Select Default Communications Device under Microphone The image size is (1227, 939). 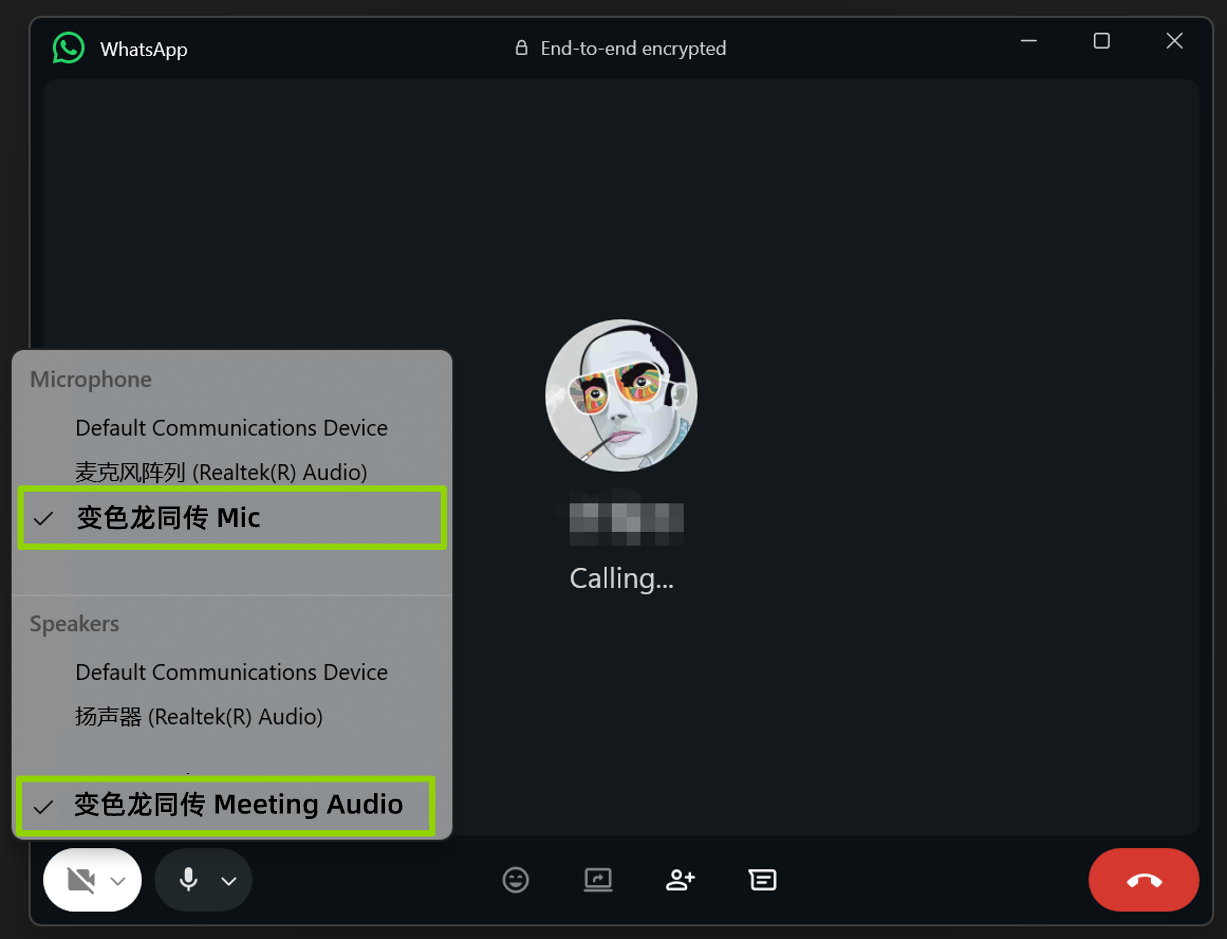tap(231, 428)
